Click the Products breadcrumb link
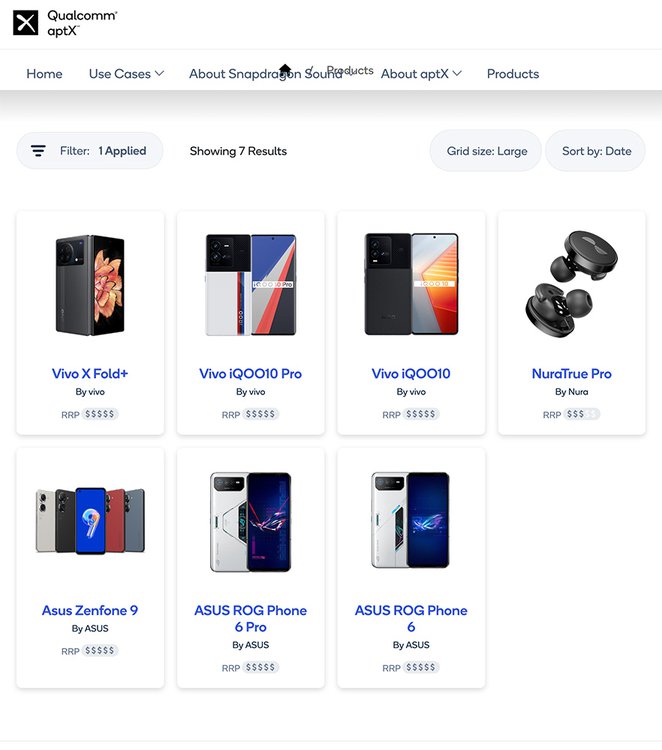 [350, 70]
